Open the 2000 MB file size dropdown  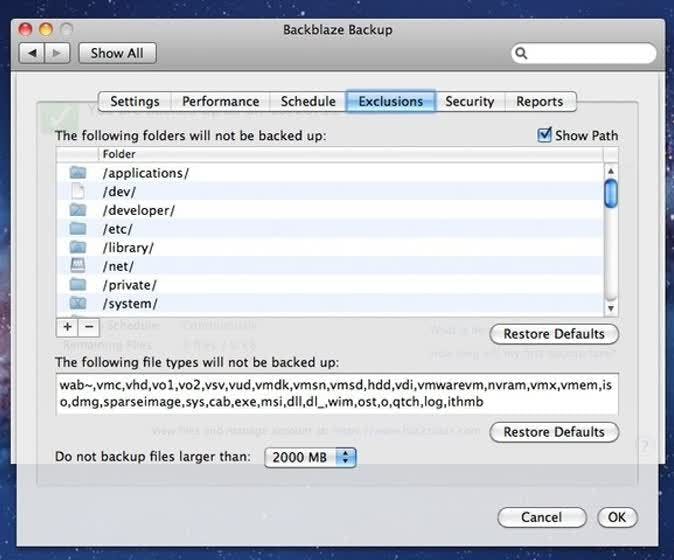click(x=310, y=457)
